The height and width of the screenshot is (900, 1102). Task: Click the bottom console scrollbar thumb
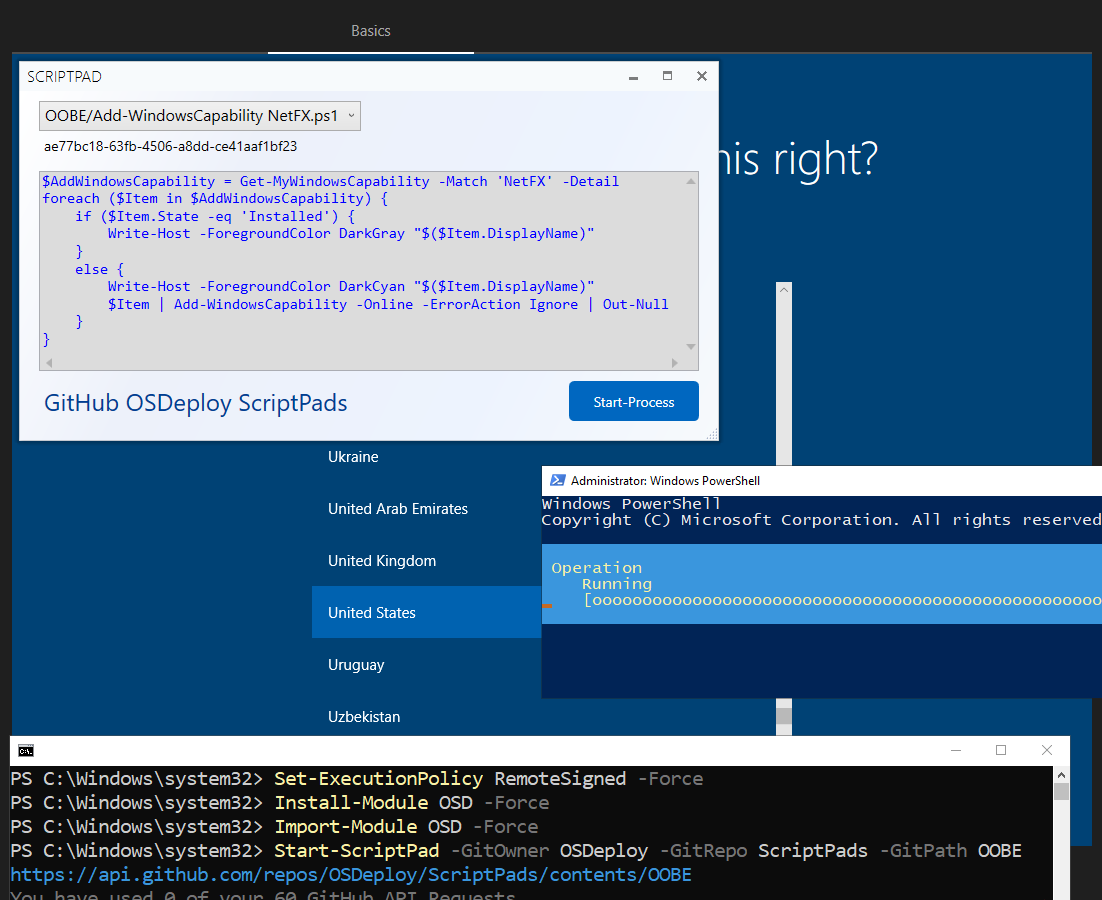coord(1061,791)
